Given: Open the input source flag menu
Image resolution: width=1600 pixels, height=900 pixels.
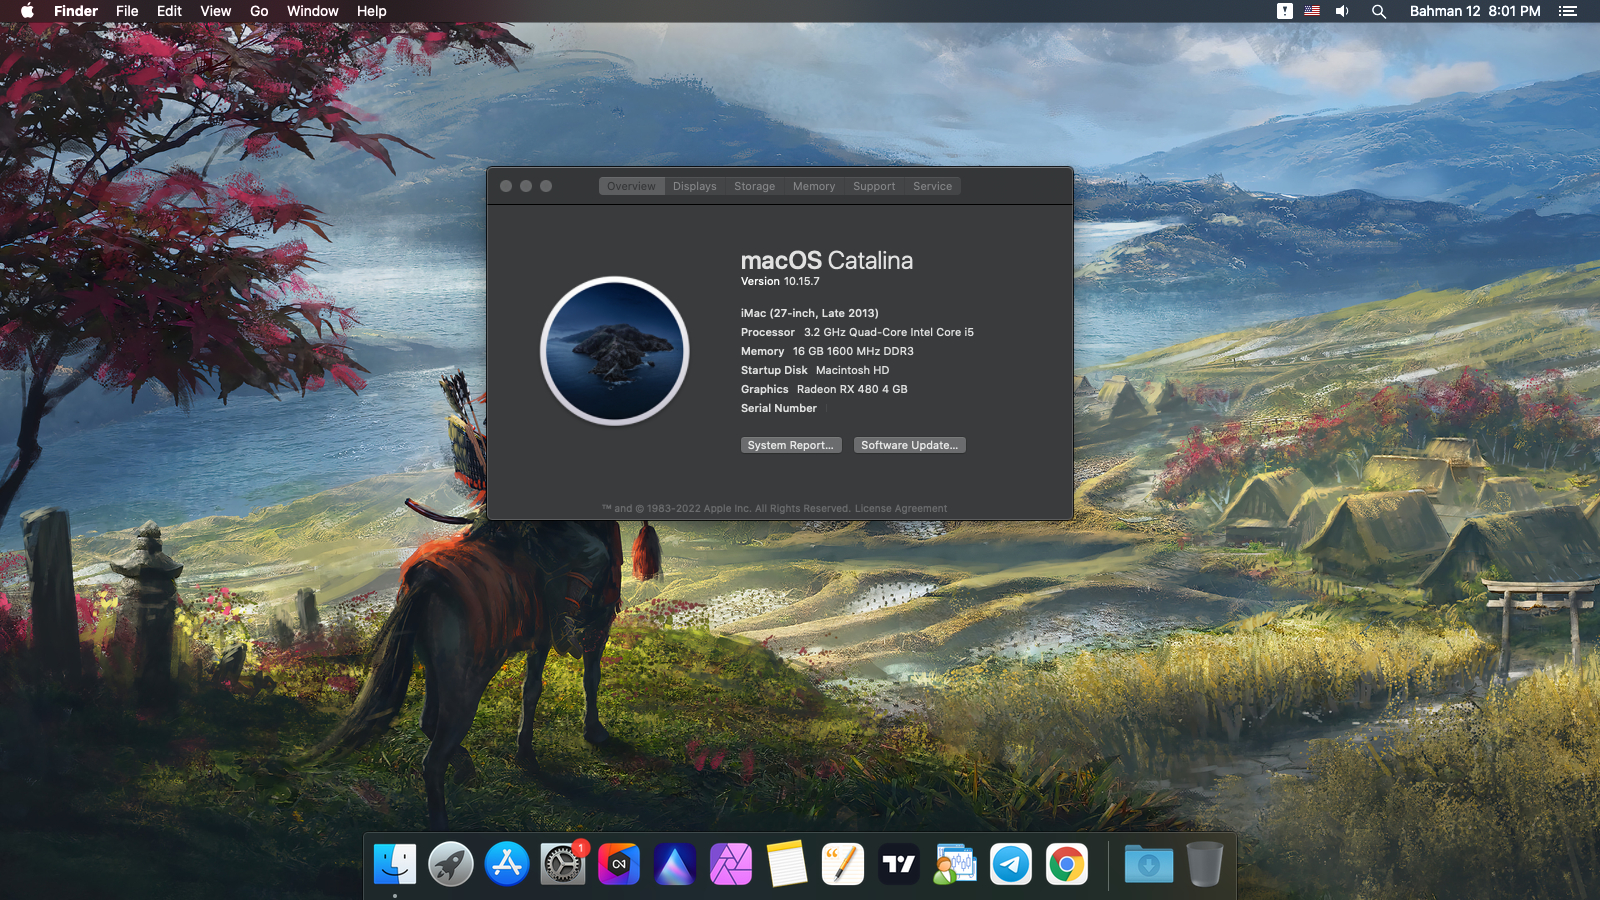Looking at the screenshot, I should [1312, 11].
